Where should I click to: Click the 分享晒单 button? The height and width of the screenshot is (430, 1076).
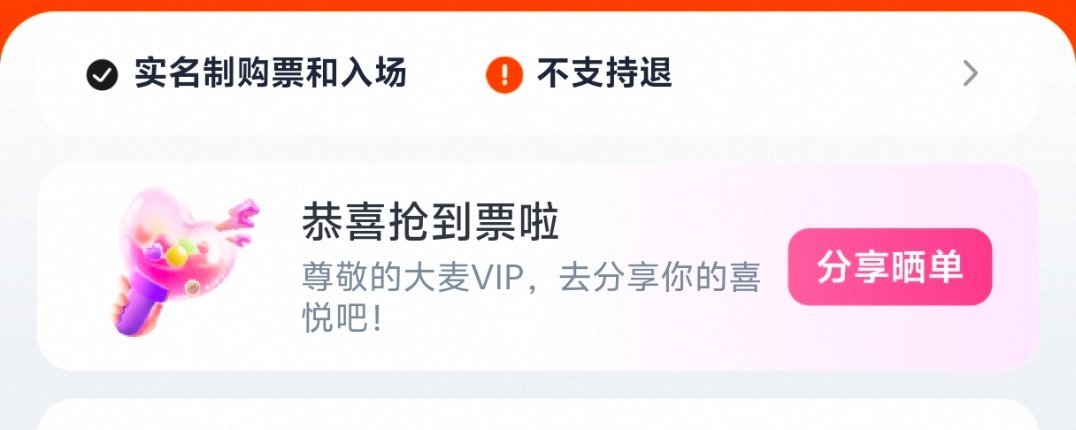point(890,267)
